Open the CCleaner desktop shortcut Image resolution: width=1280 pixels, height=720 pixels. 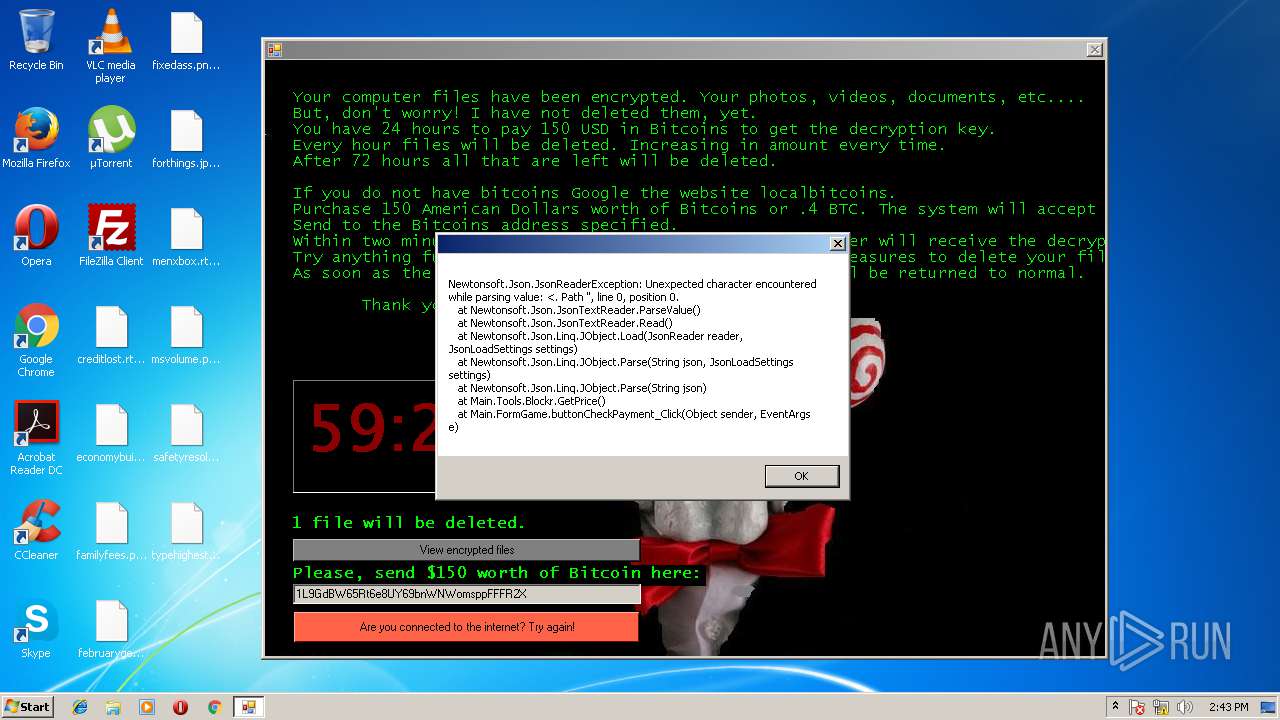[36, 530]
